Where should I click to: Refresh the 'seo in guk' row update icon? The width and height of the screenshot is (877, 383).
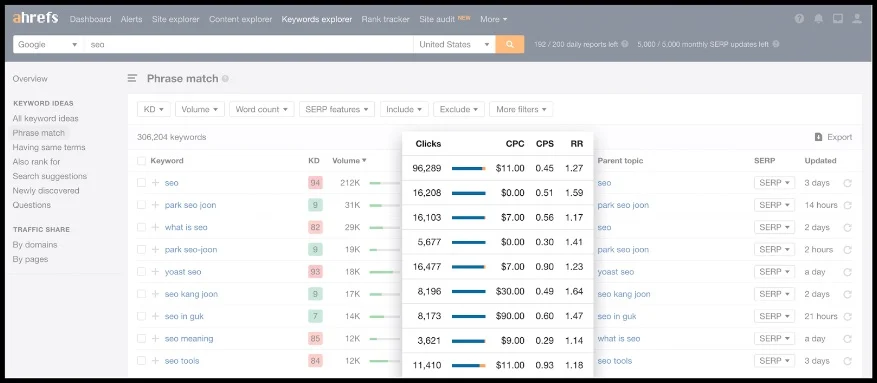tap(847, 316)
